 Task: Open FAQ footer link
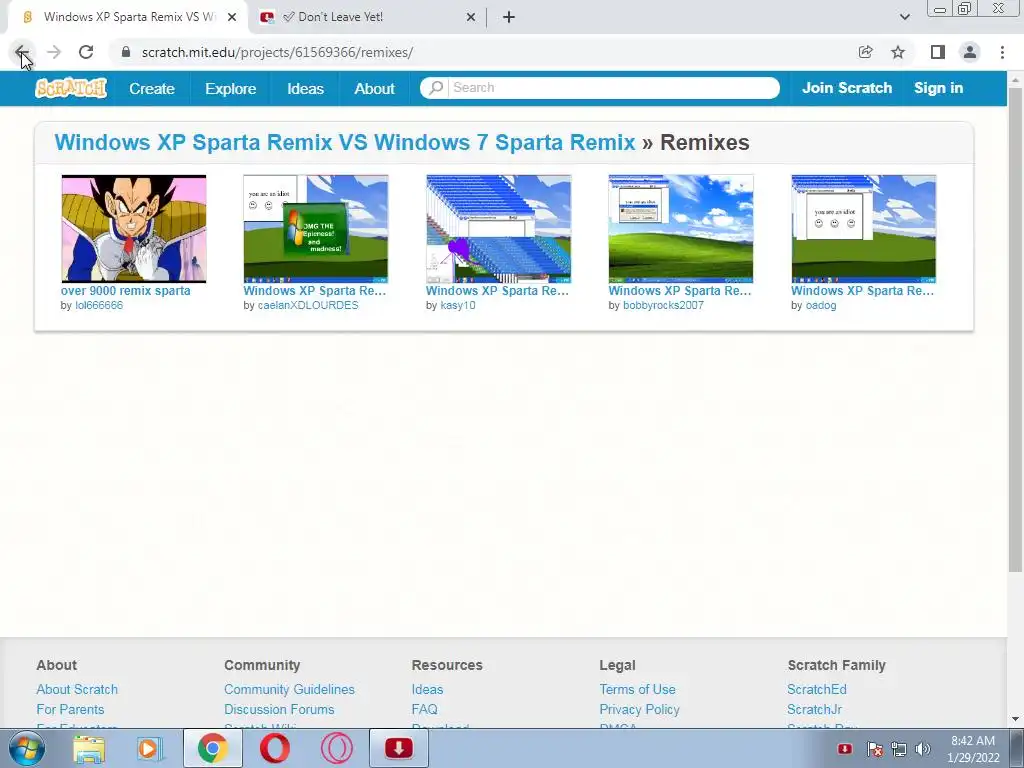(x=424, y=709)
